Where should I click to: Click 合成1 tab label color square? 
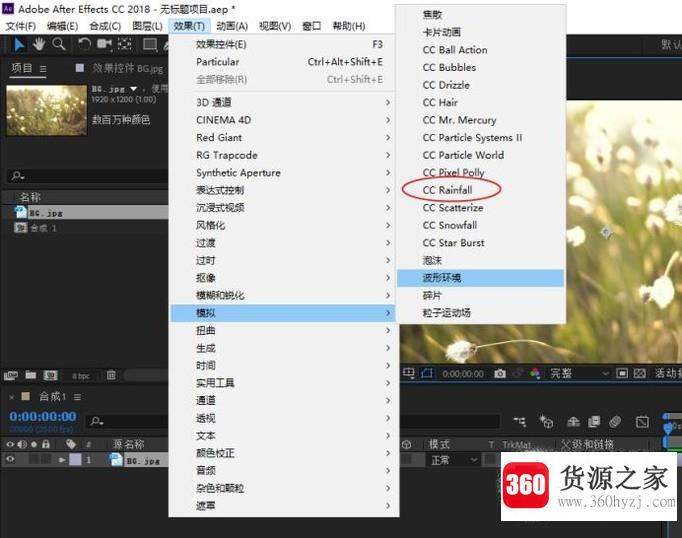click(x=26, y=396)
